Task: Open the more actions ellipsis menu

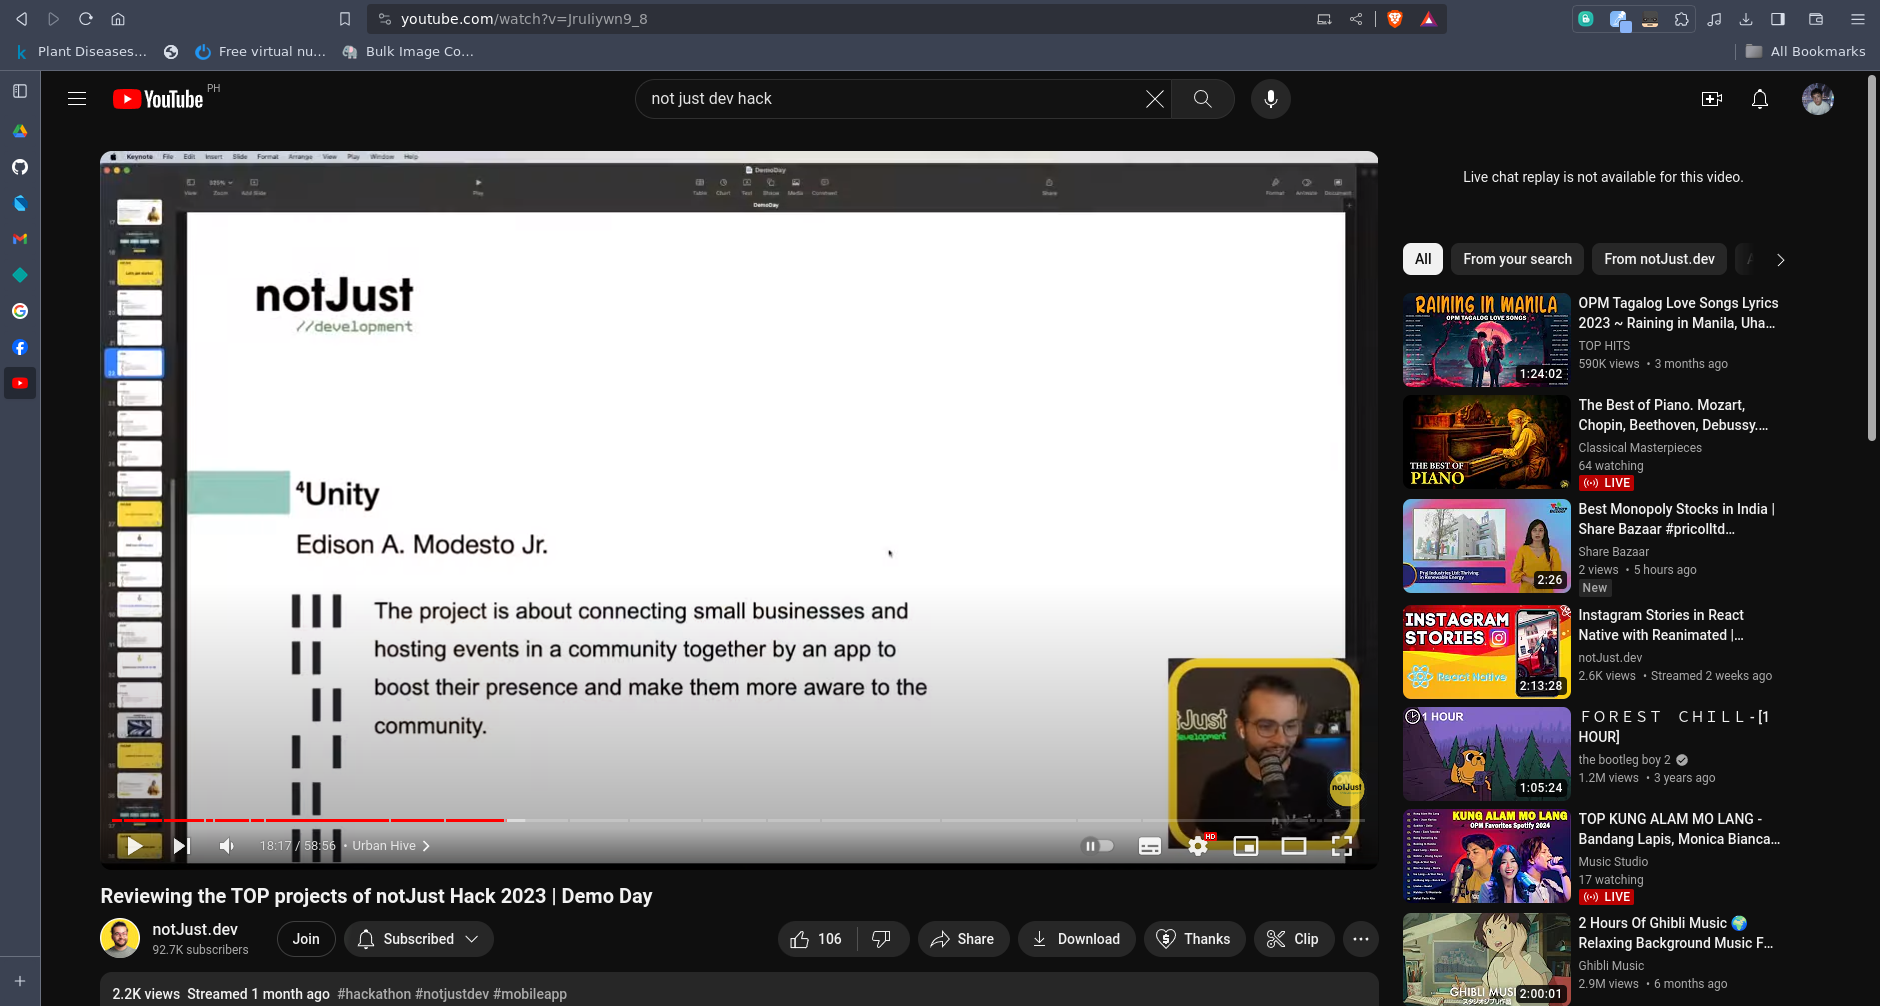Action: coord(1360,939)
